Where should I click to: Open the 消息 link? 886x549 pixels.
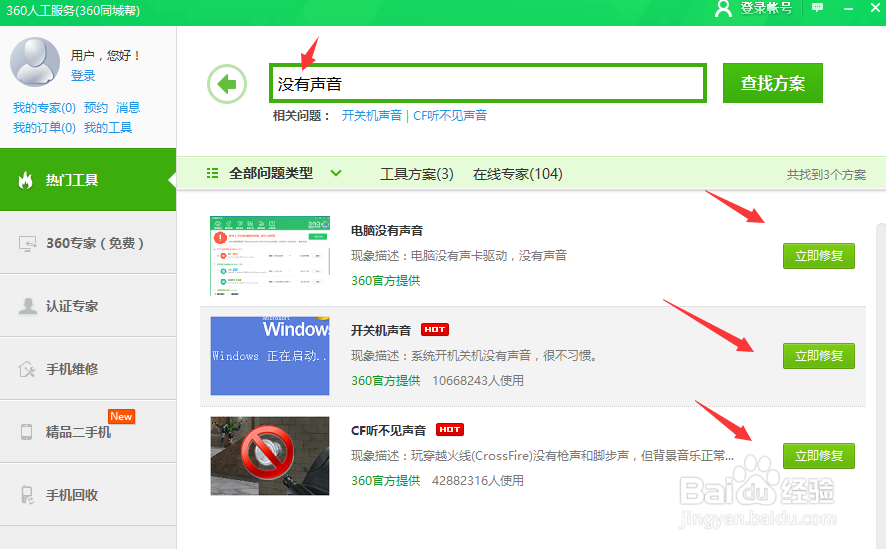[128, 107]
